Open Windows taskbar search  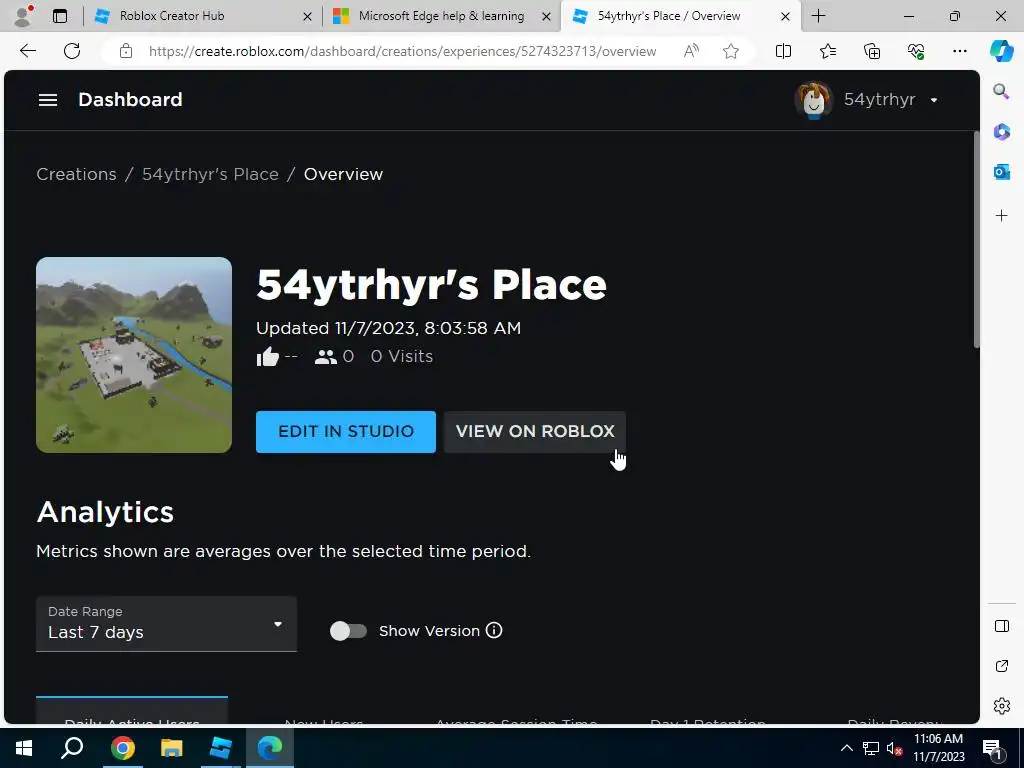tap(72, 748)
